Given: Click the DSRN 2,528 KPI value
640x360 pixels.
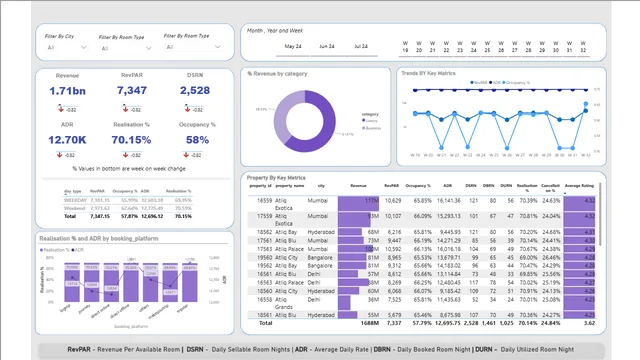Looking at the screenshot, I should (x=195, y=91).
